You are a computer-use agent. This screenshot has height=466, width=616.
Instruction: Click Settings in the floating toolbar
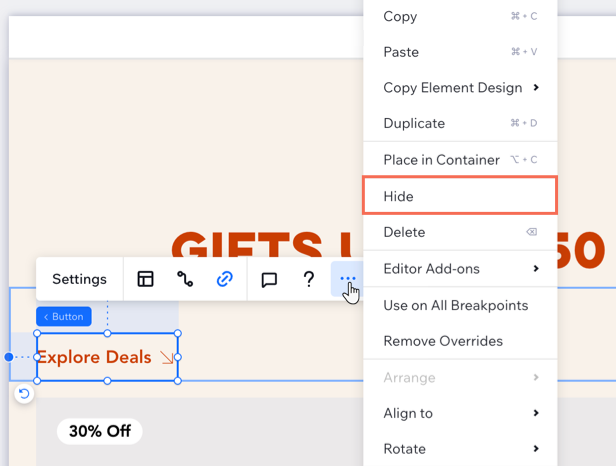coord(79,279)
